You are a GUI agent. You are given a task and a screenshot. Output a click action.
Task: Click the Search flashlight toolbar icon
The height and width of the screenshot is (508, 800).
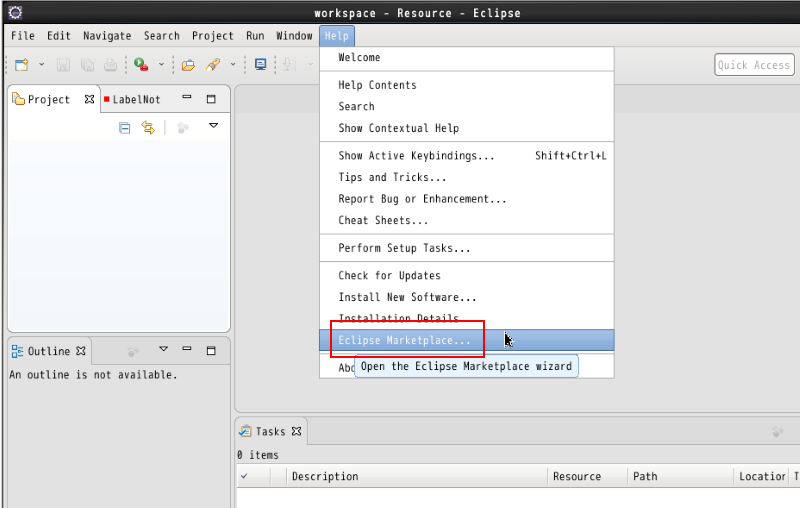(x=213, y=65)
